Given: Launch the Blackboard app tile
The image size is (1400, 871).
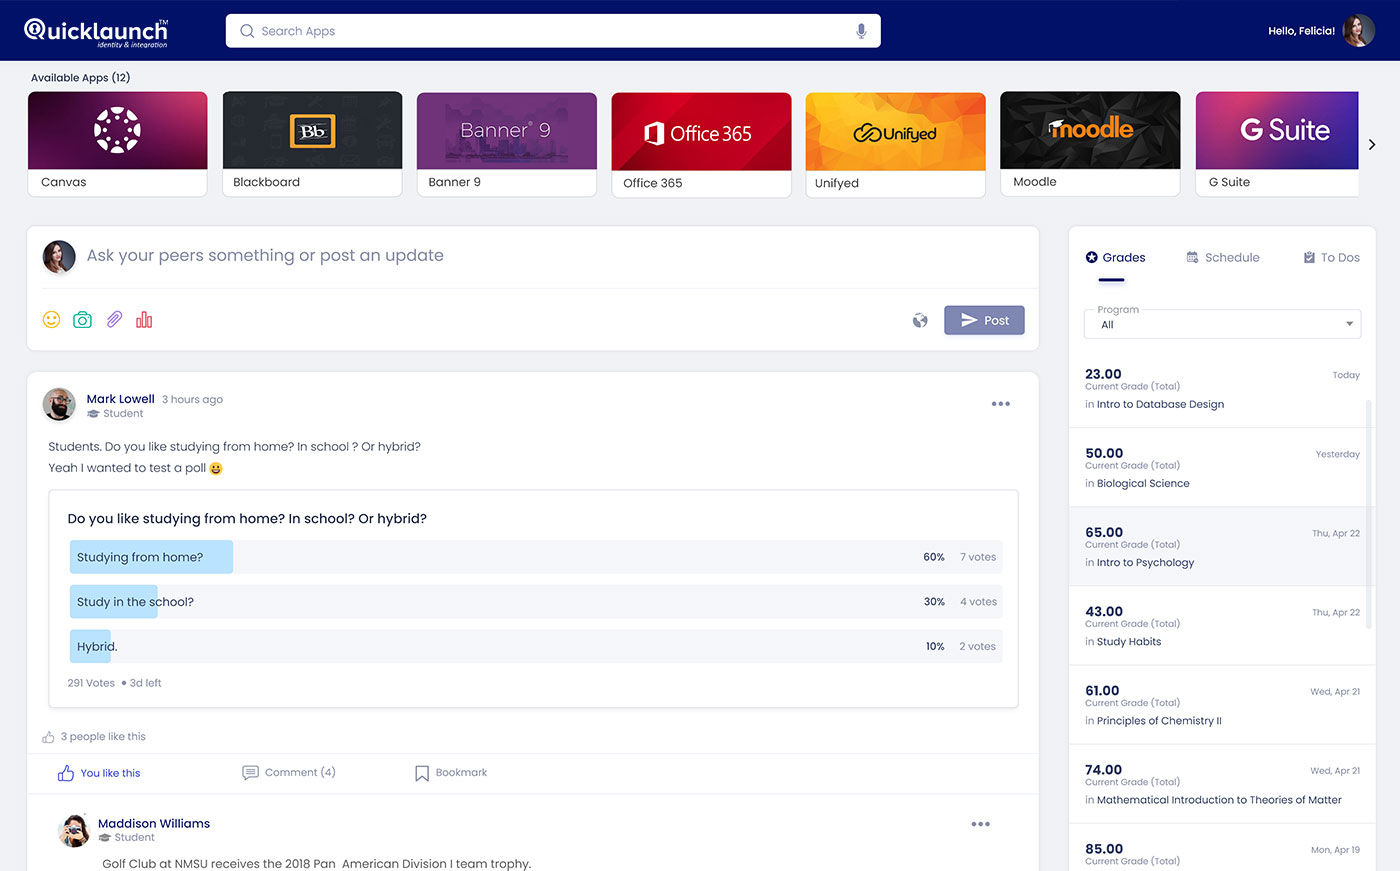Looking at the screenshot, I should (x=312, y=144).
